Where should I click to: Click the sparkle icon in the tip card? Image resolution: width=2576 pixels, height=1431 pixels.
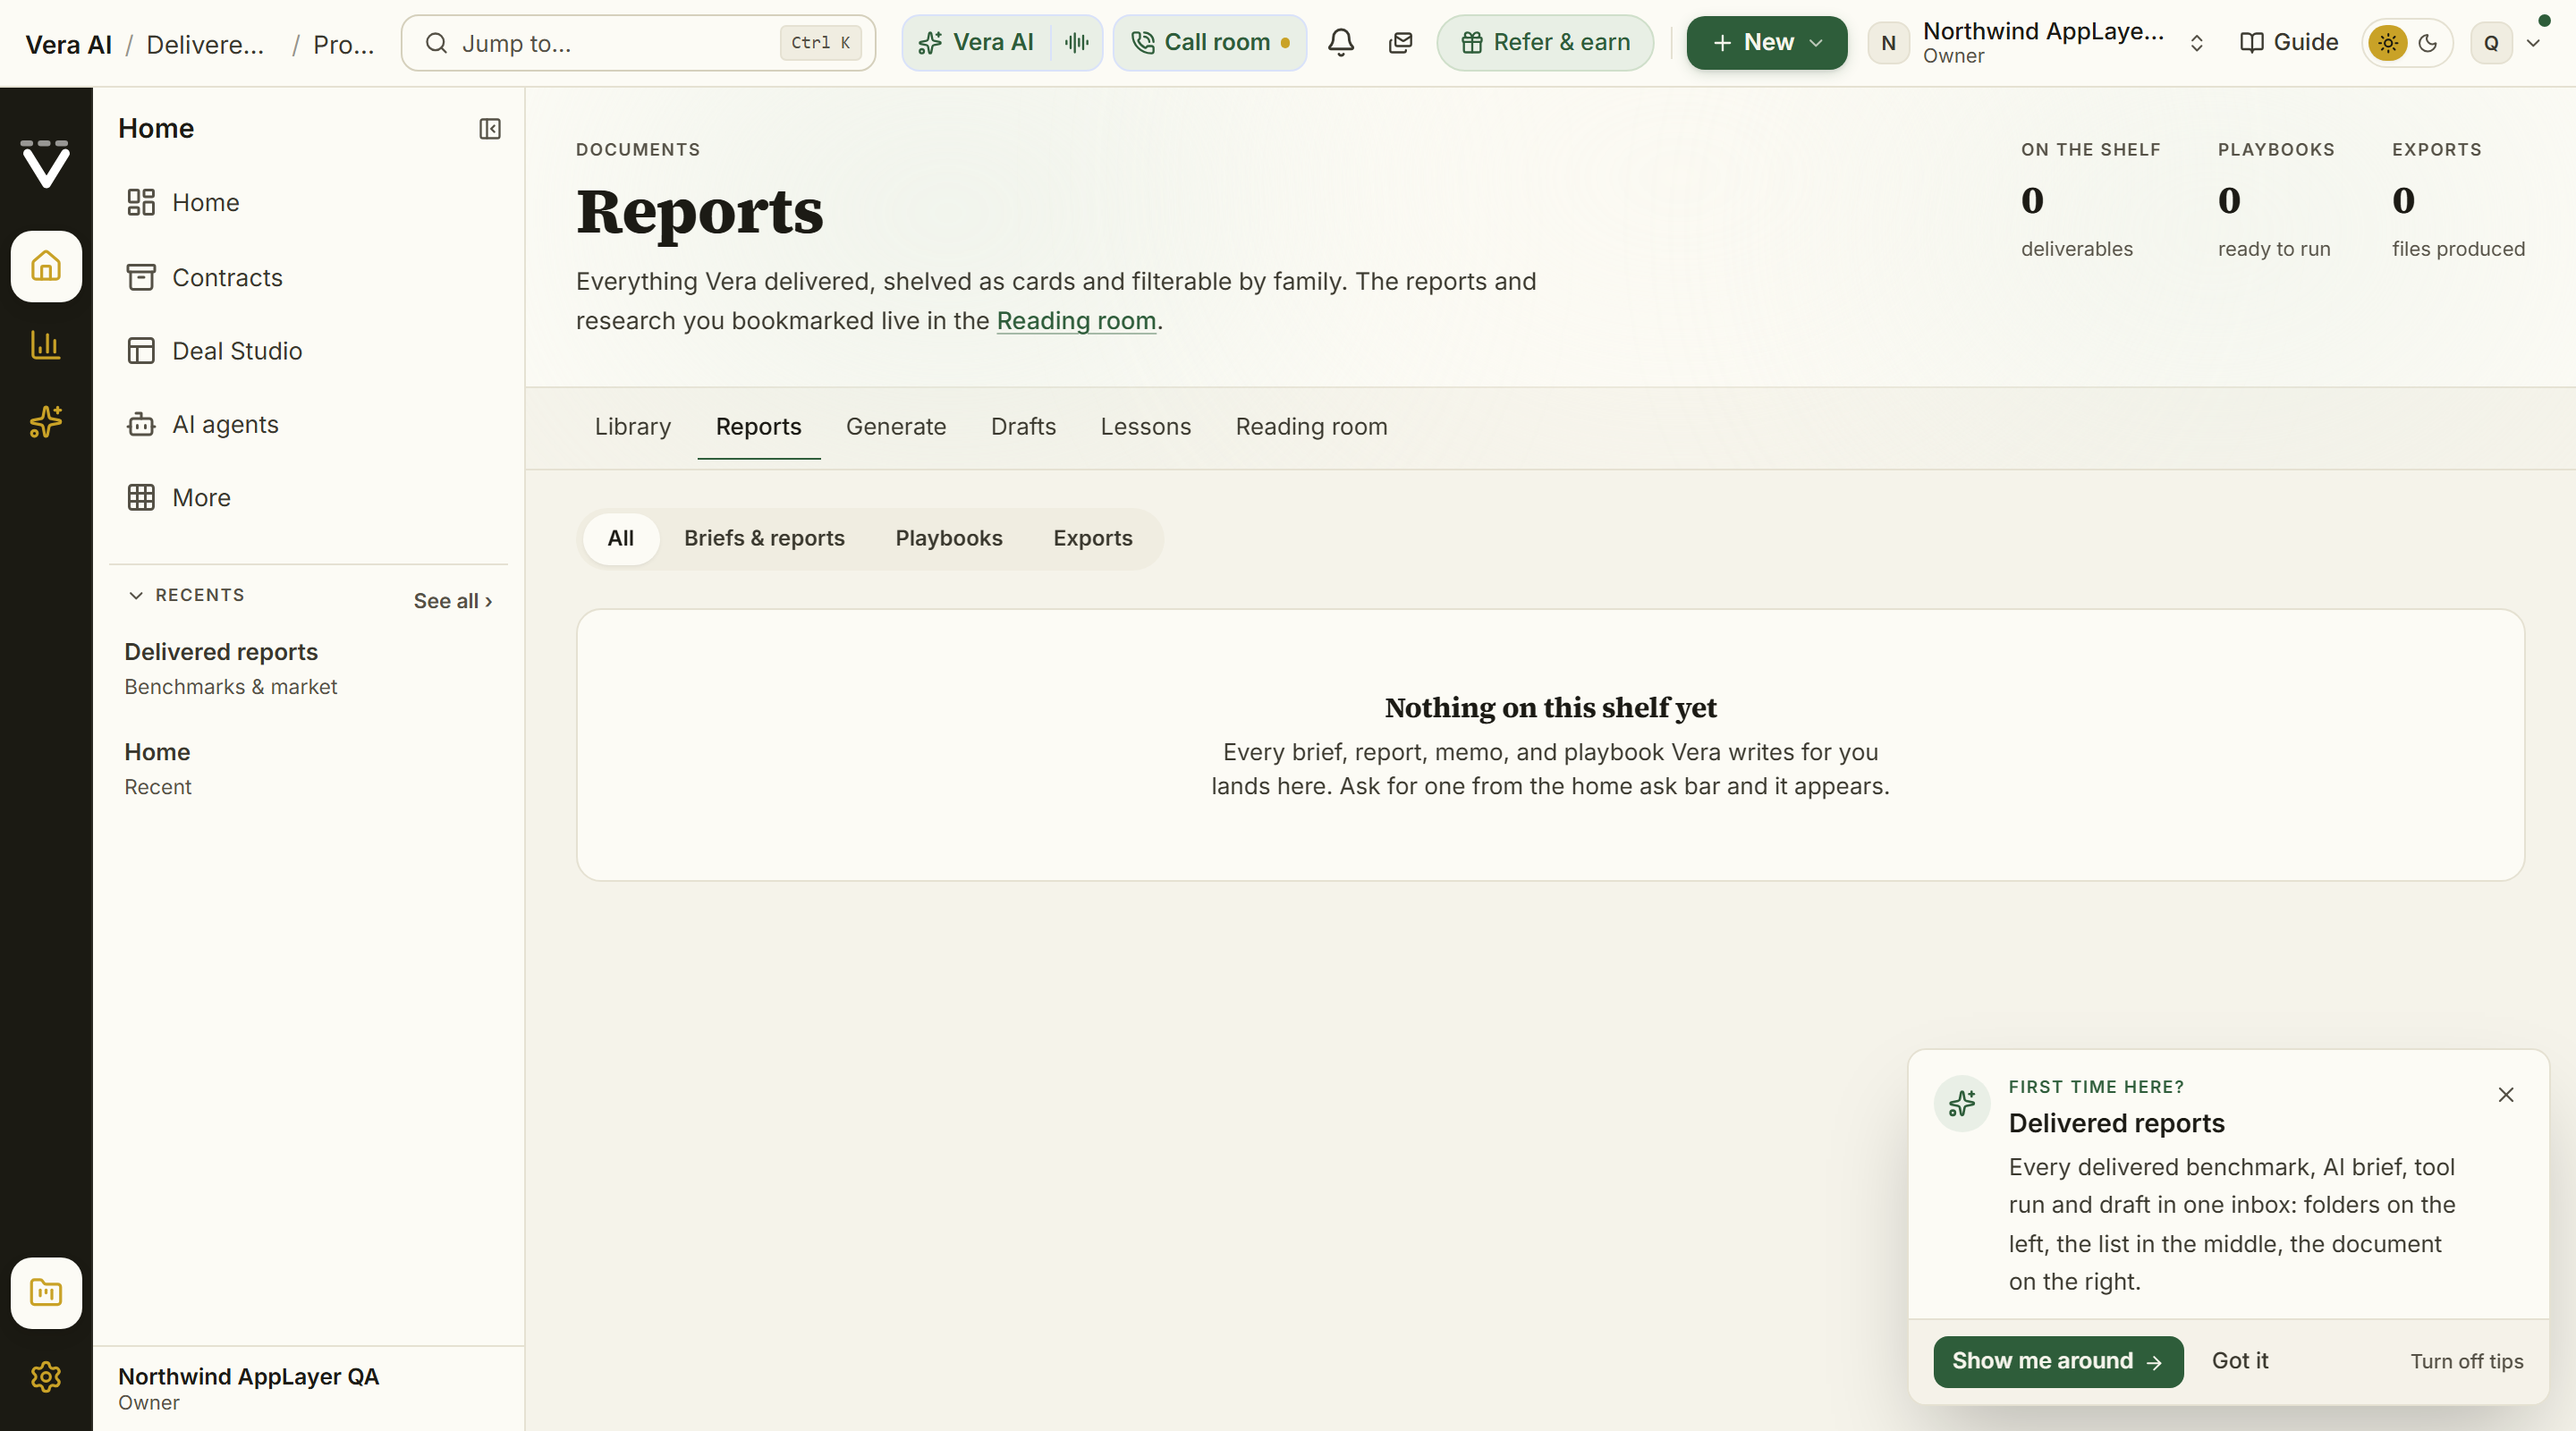pyautogui.click(x=1962, y=1104)
